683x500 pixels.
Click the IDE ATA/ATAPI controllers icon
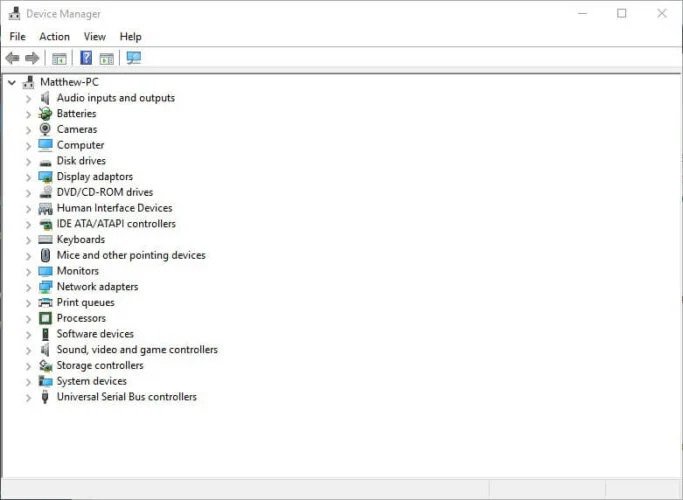coord(45,225)
